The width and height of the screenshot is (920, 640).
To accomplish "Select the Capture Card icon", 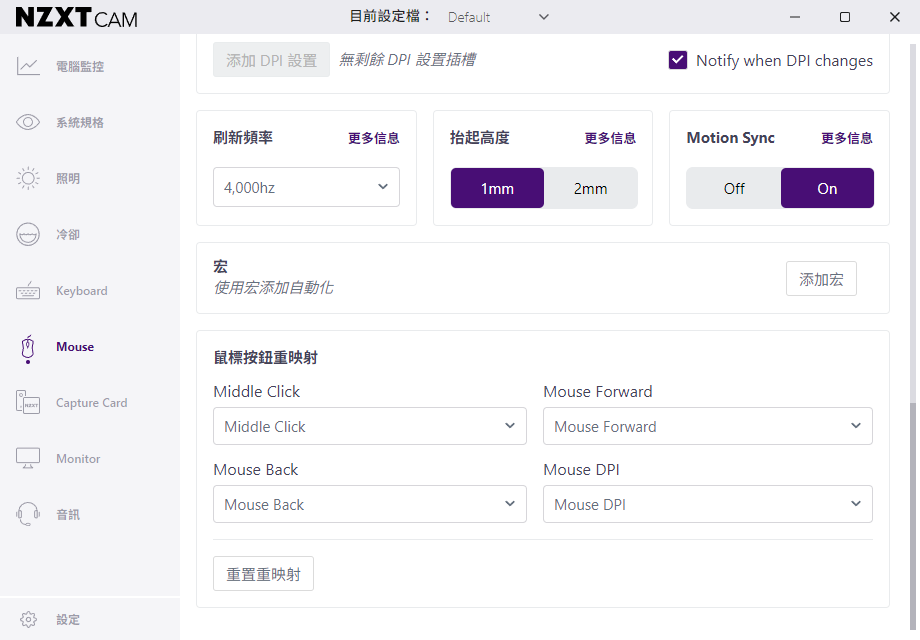I will coord(28,403).
